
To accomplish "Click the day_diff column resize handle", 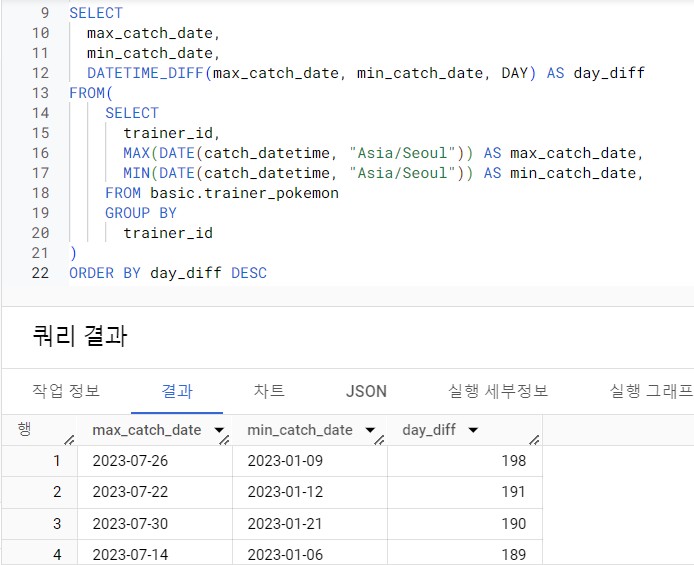I will (535, 440).
